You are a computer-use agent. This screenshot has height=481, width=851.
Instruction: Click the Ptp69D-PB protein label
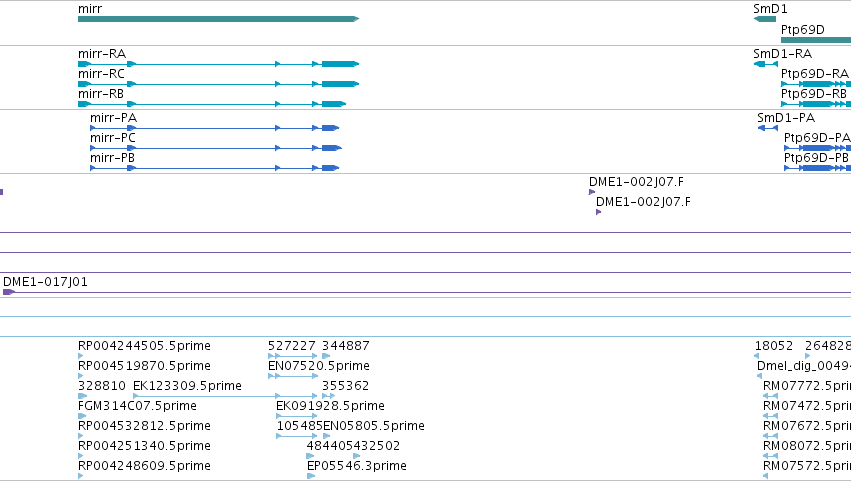tap(817, 158)
